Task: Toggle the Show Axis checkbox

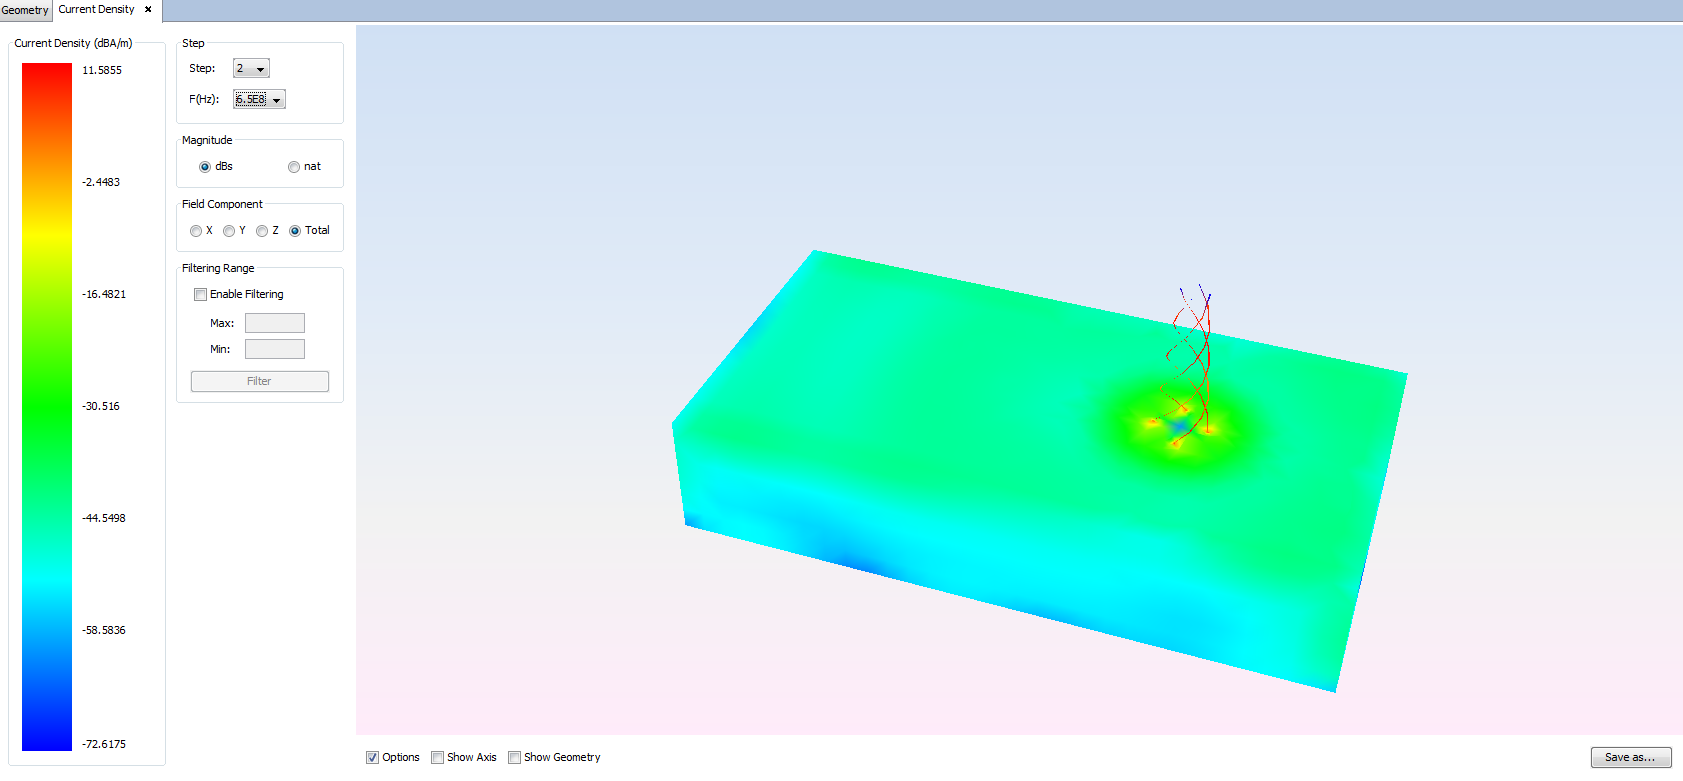Action: tap(438, 758)
